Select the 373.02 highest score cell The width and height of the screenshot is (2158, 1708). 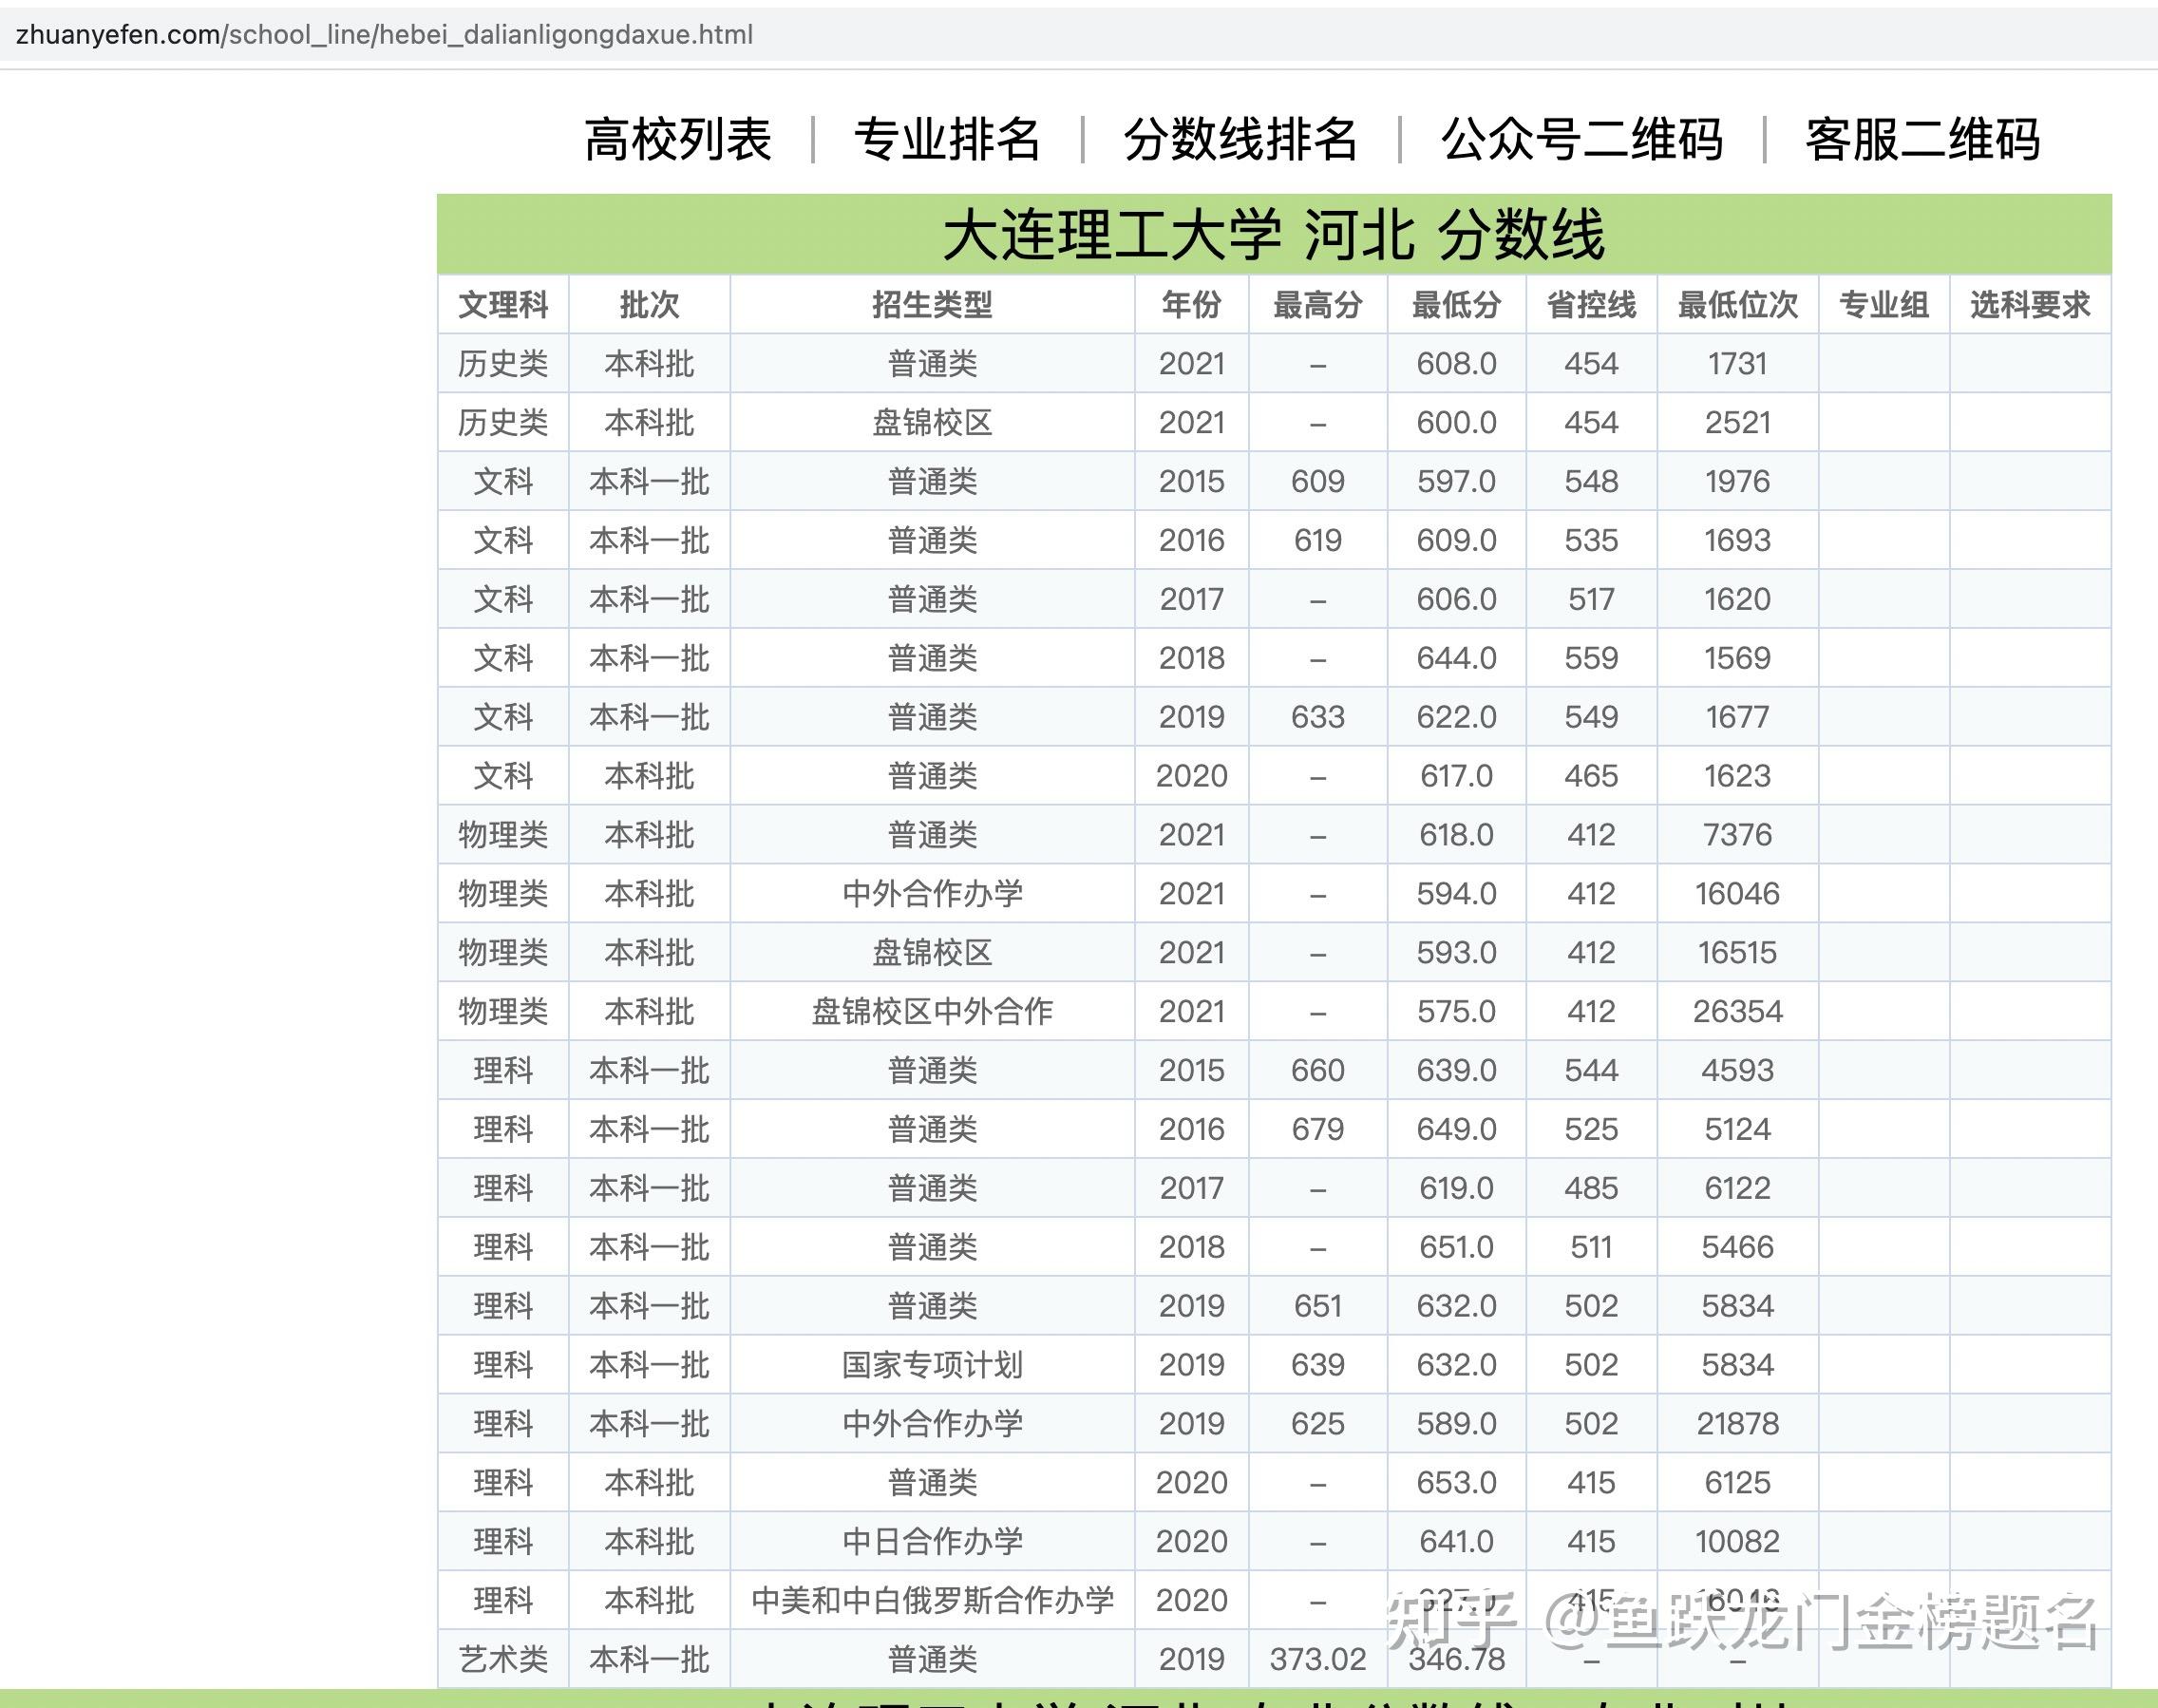[x=1317, y=1660]
